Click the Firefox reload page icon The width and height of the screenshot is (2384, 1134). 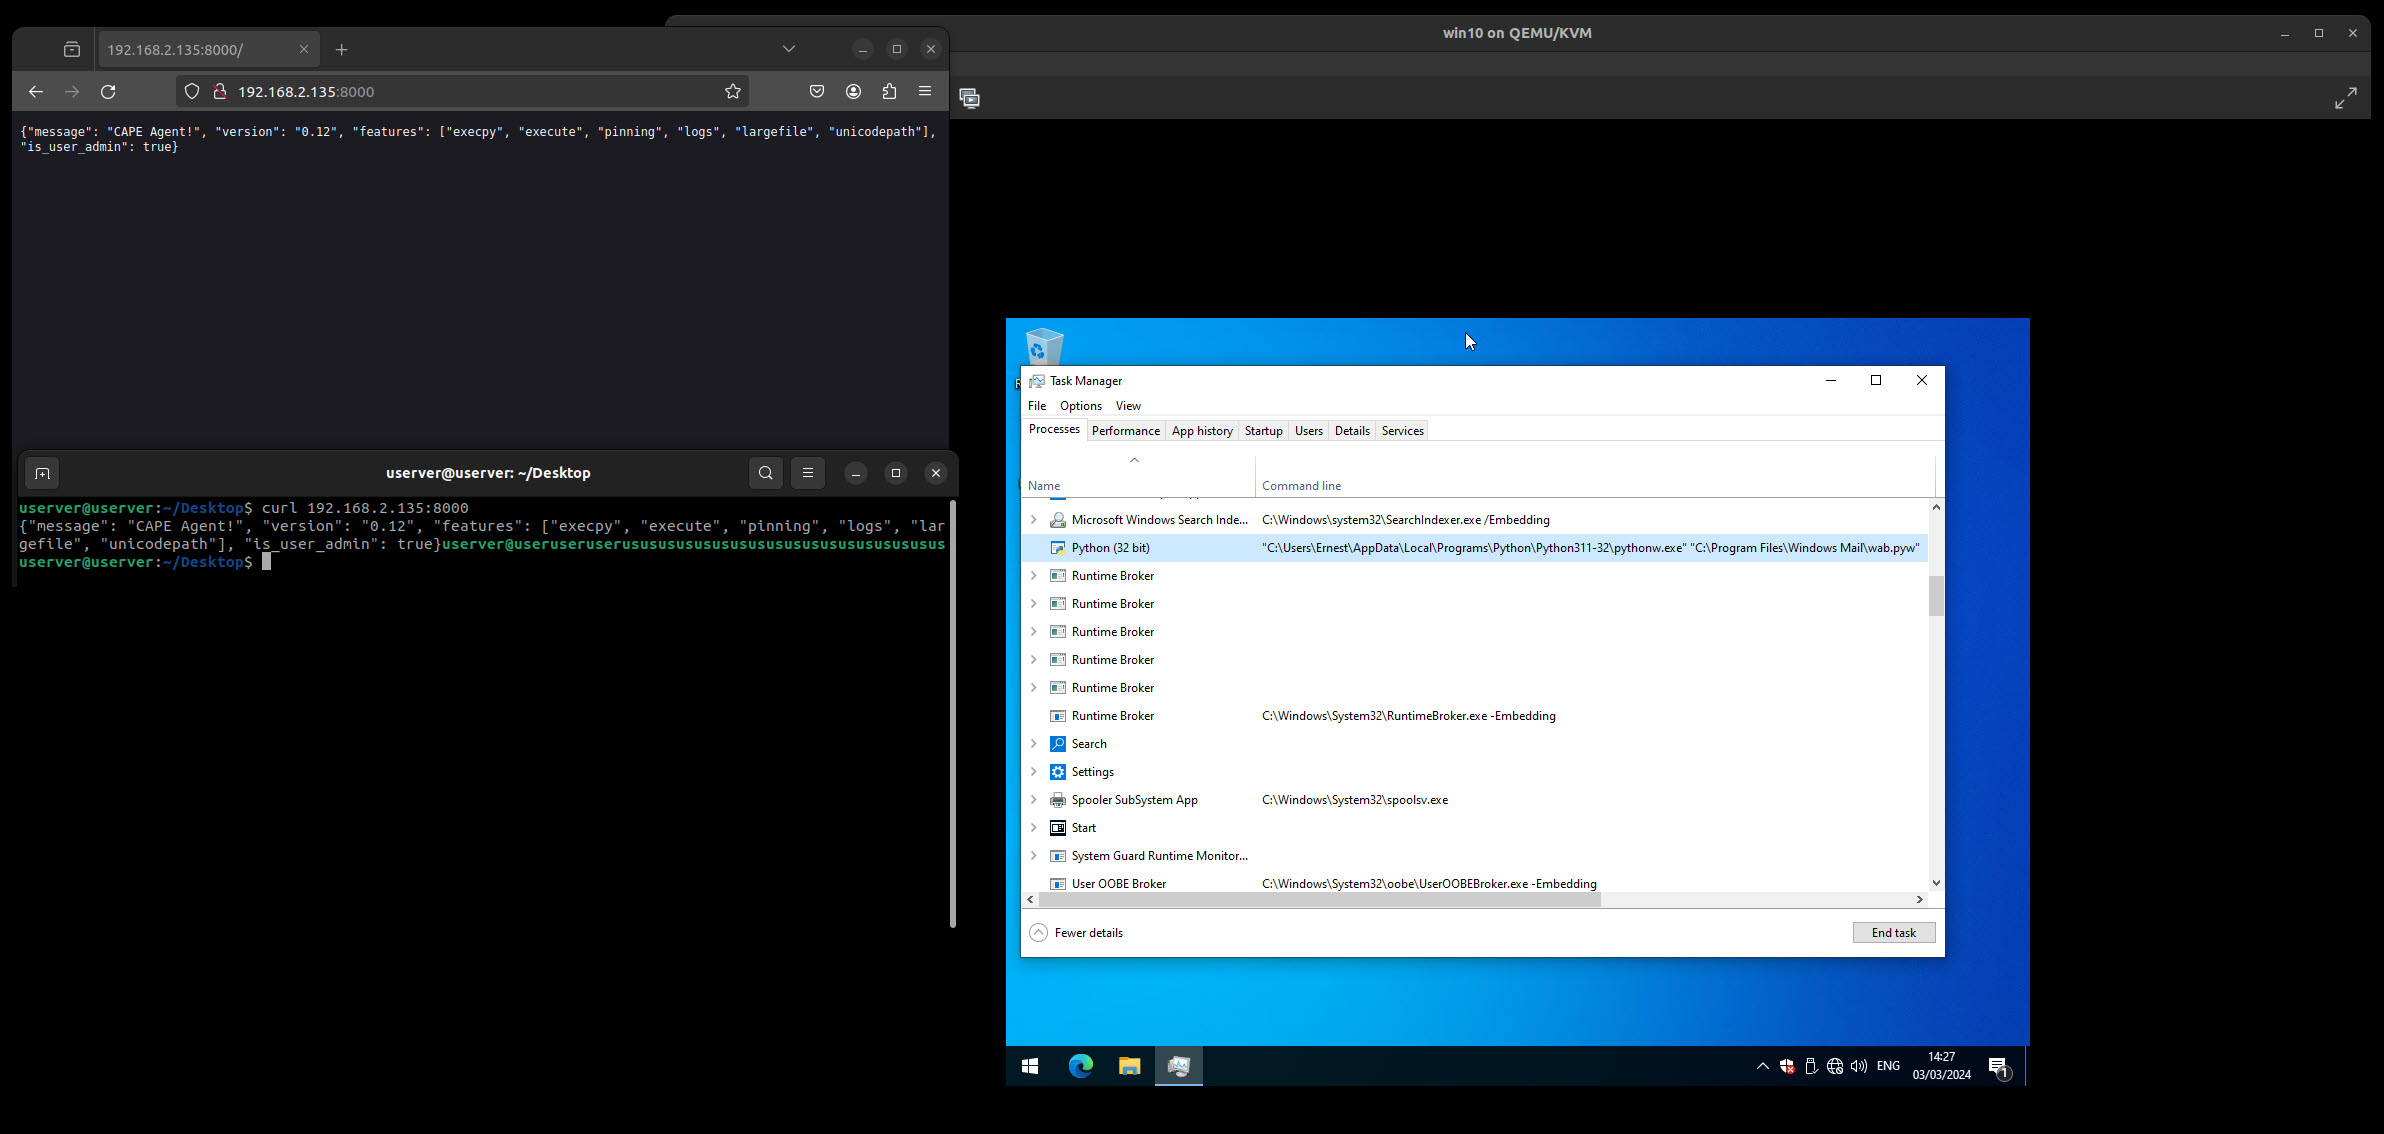pos(108,91)
